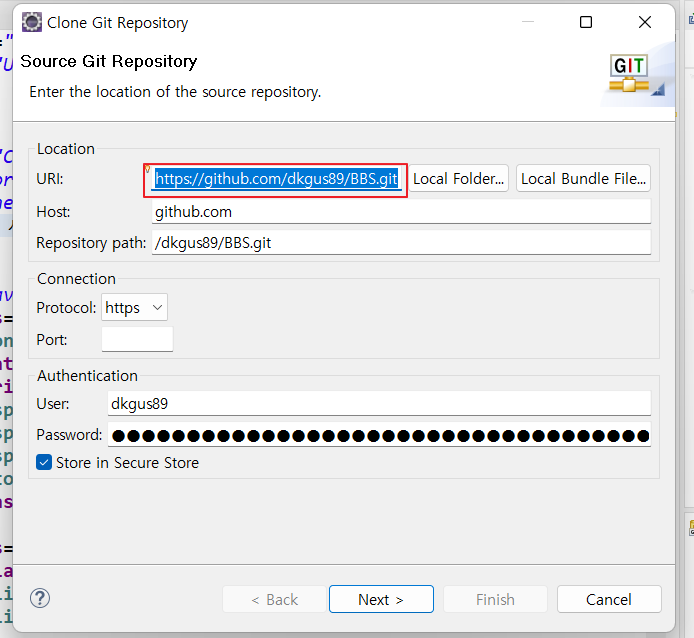This screenshot has height=638, width=694.
Task: Click the Cancel button
Action: [609, 599]
